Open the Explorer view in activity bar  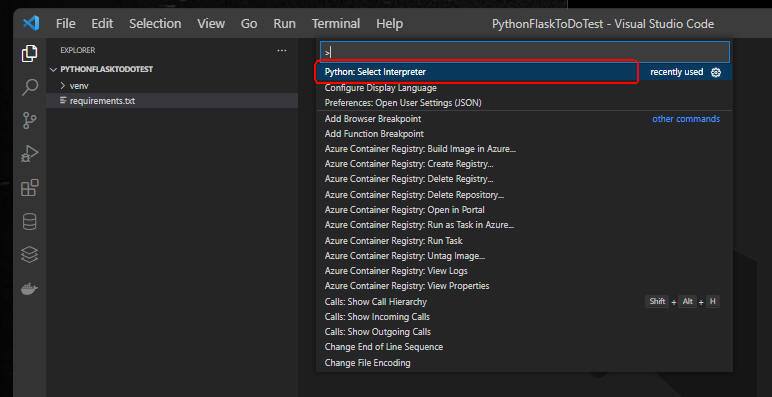coord(30,53)
